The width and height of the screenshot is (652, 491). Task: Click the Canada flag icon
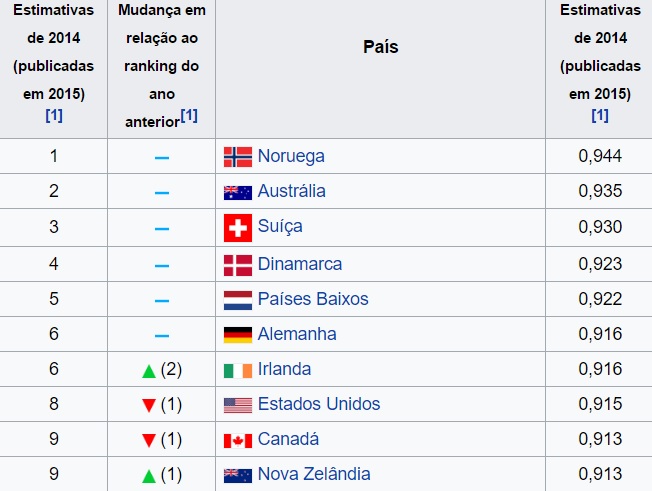coord(238,441)
